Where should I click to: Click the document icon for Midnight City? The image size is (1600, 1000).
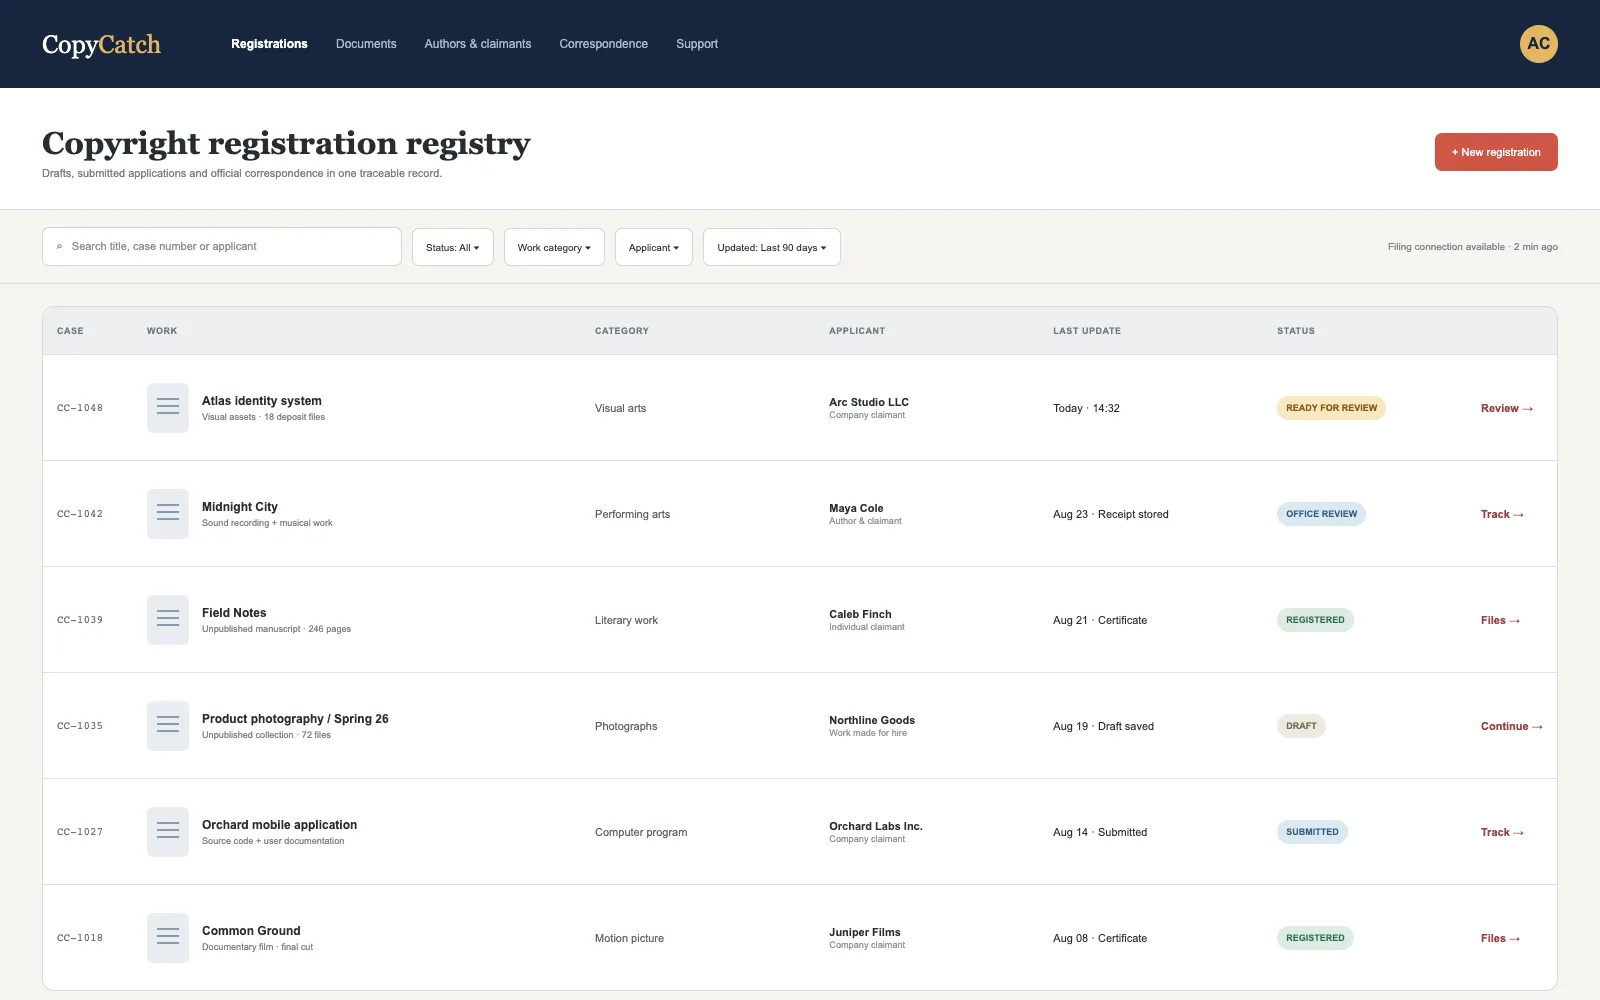[168, 514]
